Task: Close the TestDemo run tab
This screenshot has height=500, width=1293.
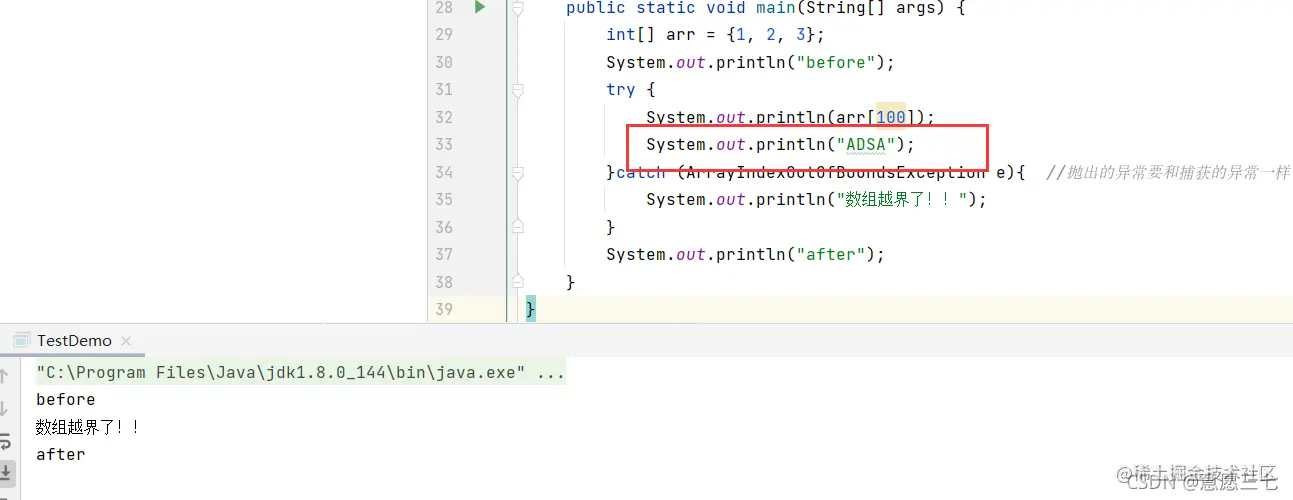Action: click(126, 342)
